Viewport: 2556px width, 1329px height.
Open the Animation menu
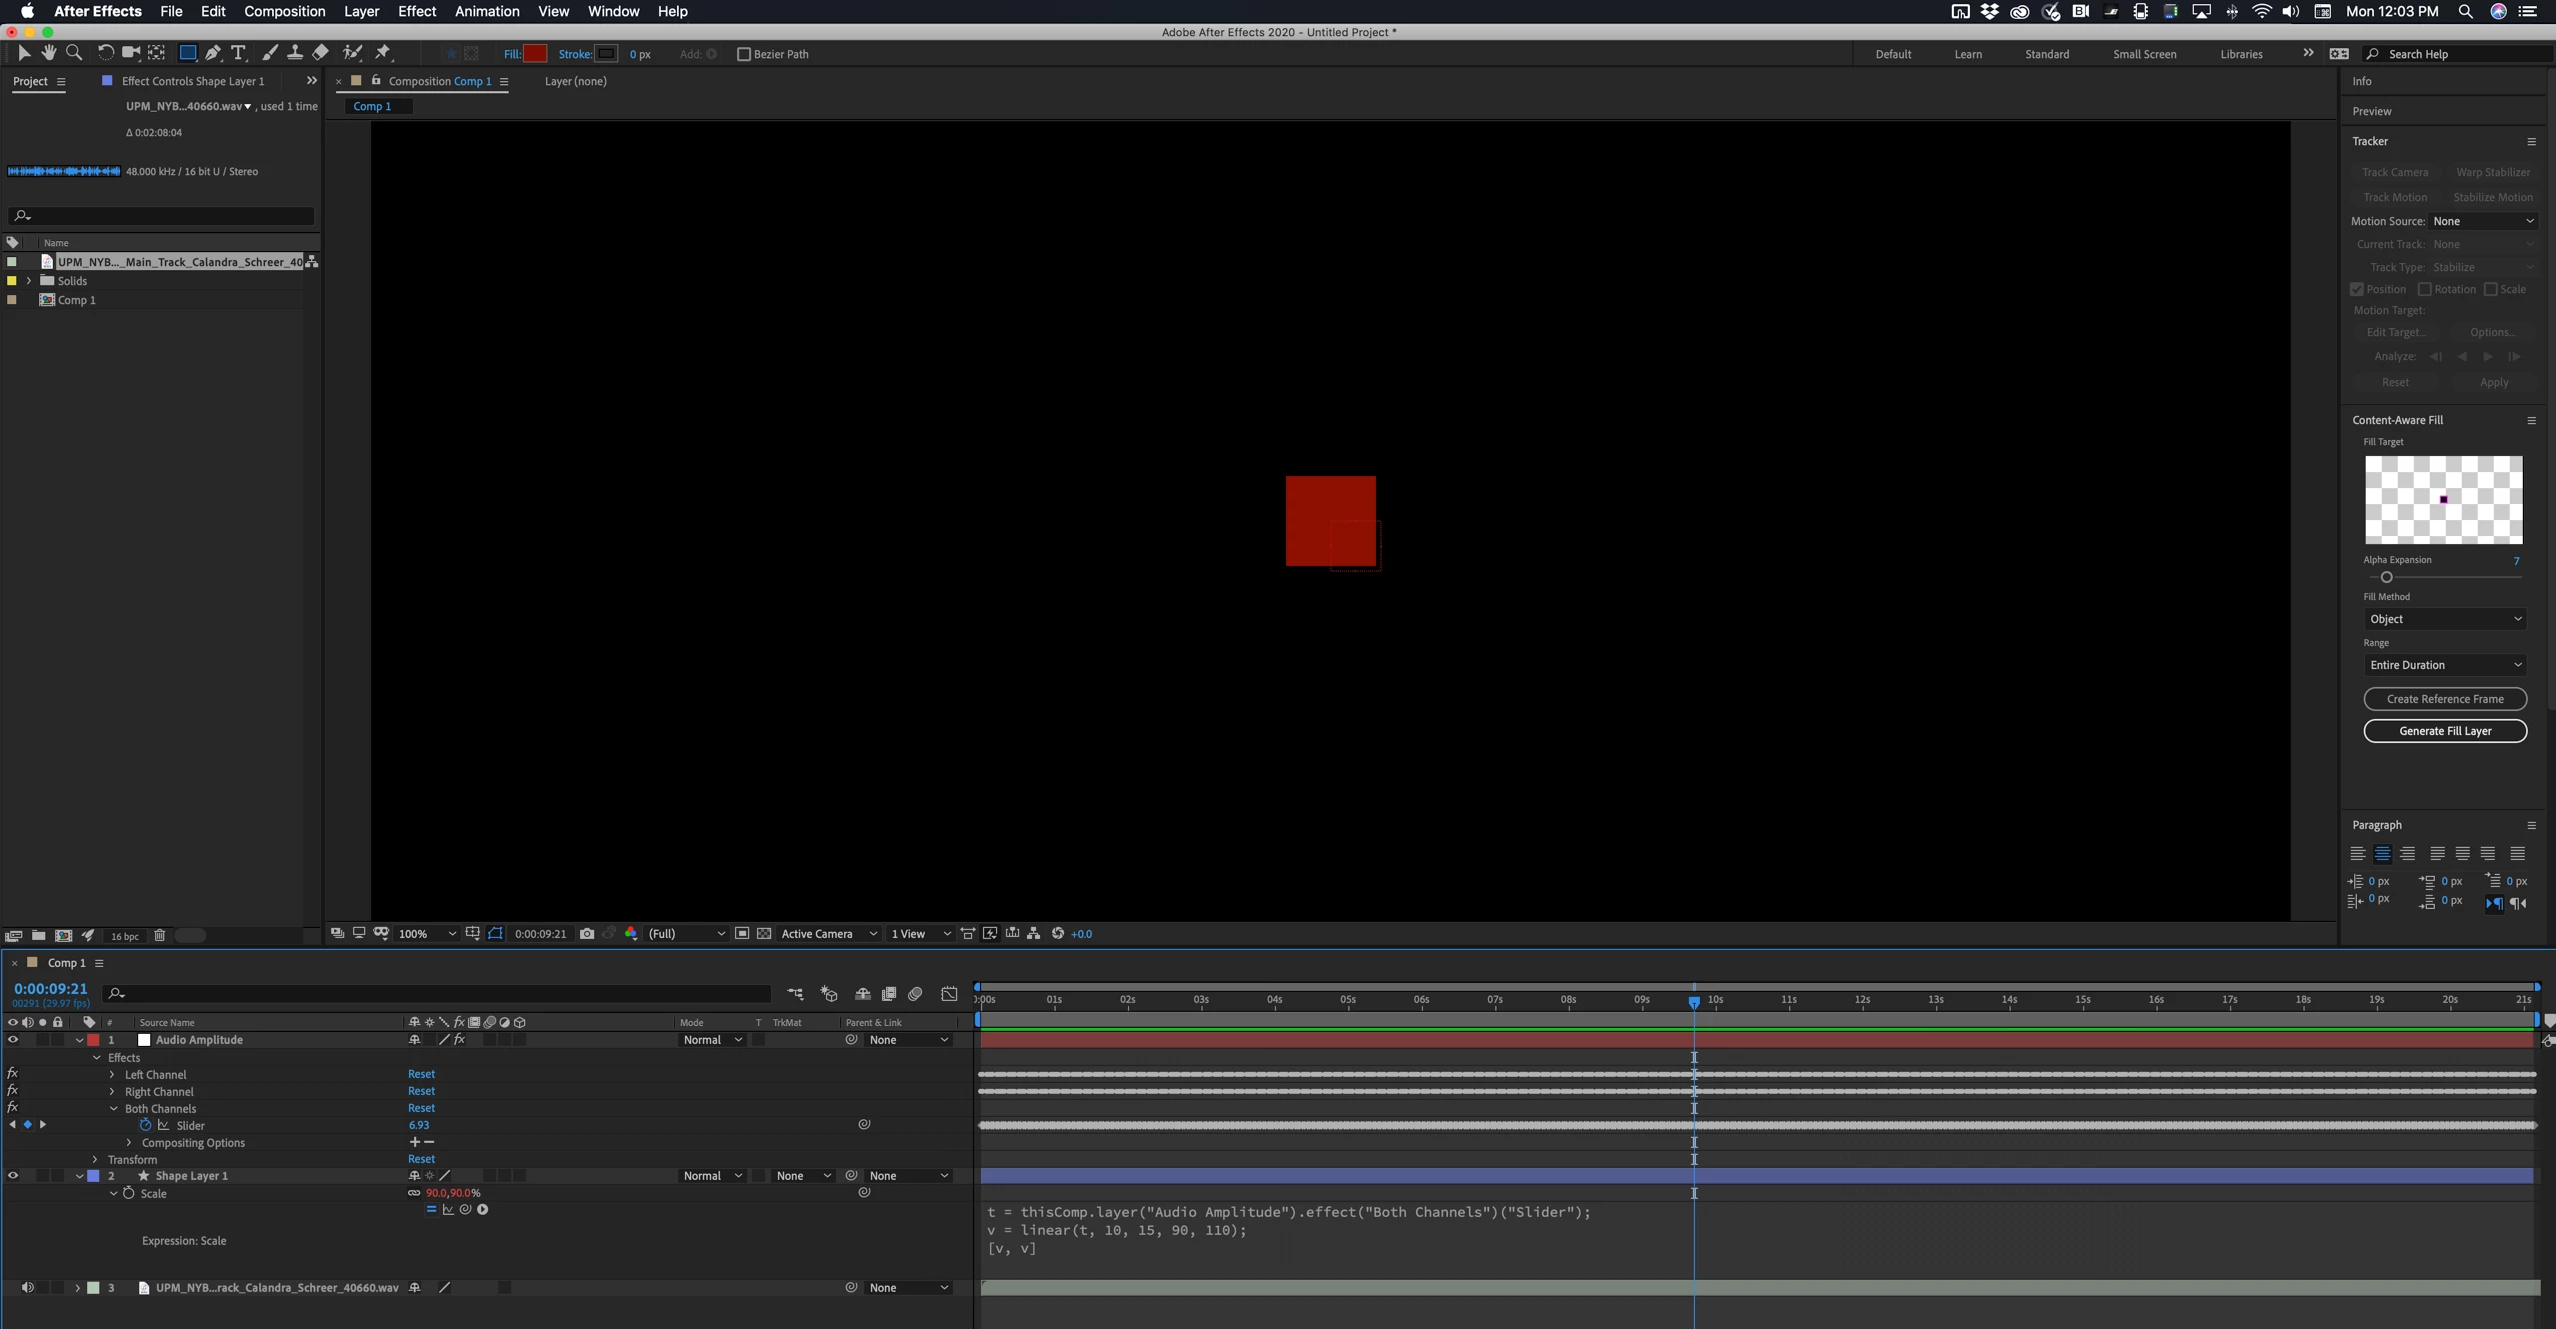coord(486,11)
